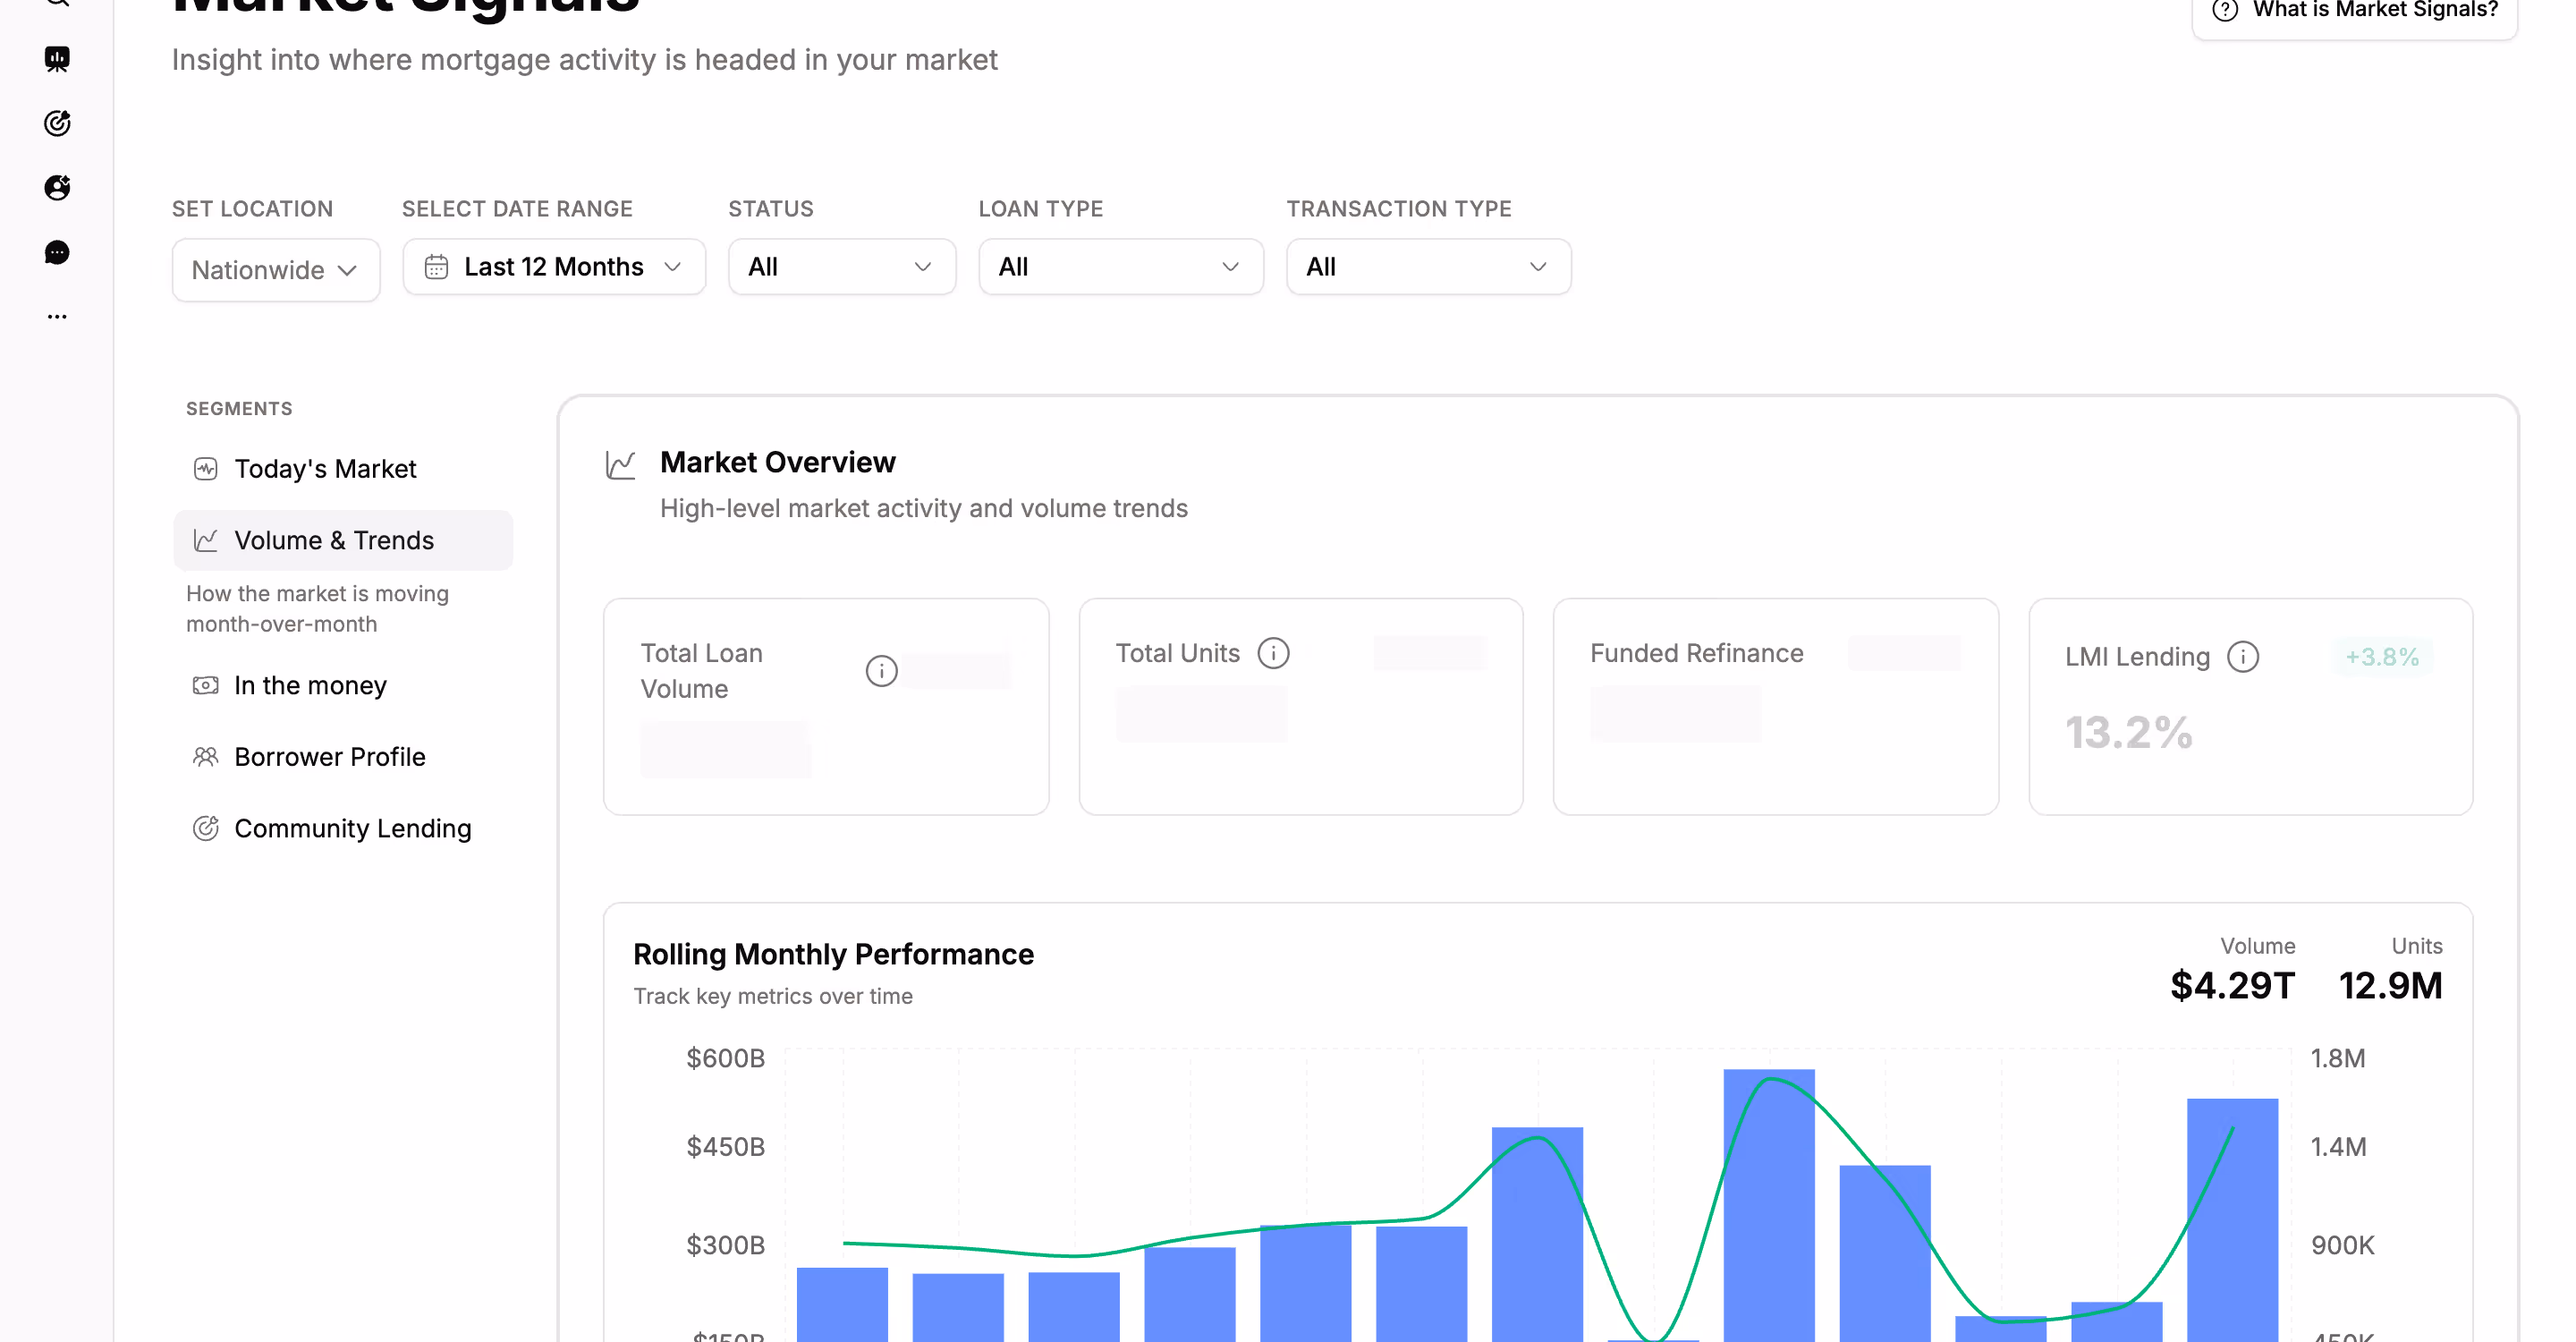The height and width of the screenshot is (1342, 2576).
Task: Click the 'How the market is moving' description
Action: (317, 609)
